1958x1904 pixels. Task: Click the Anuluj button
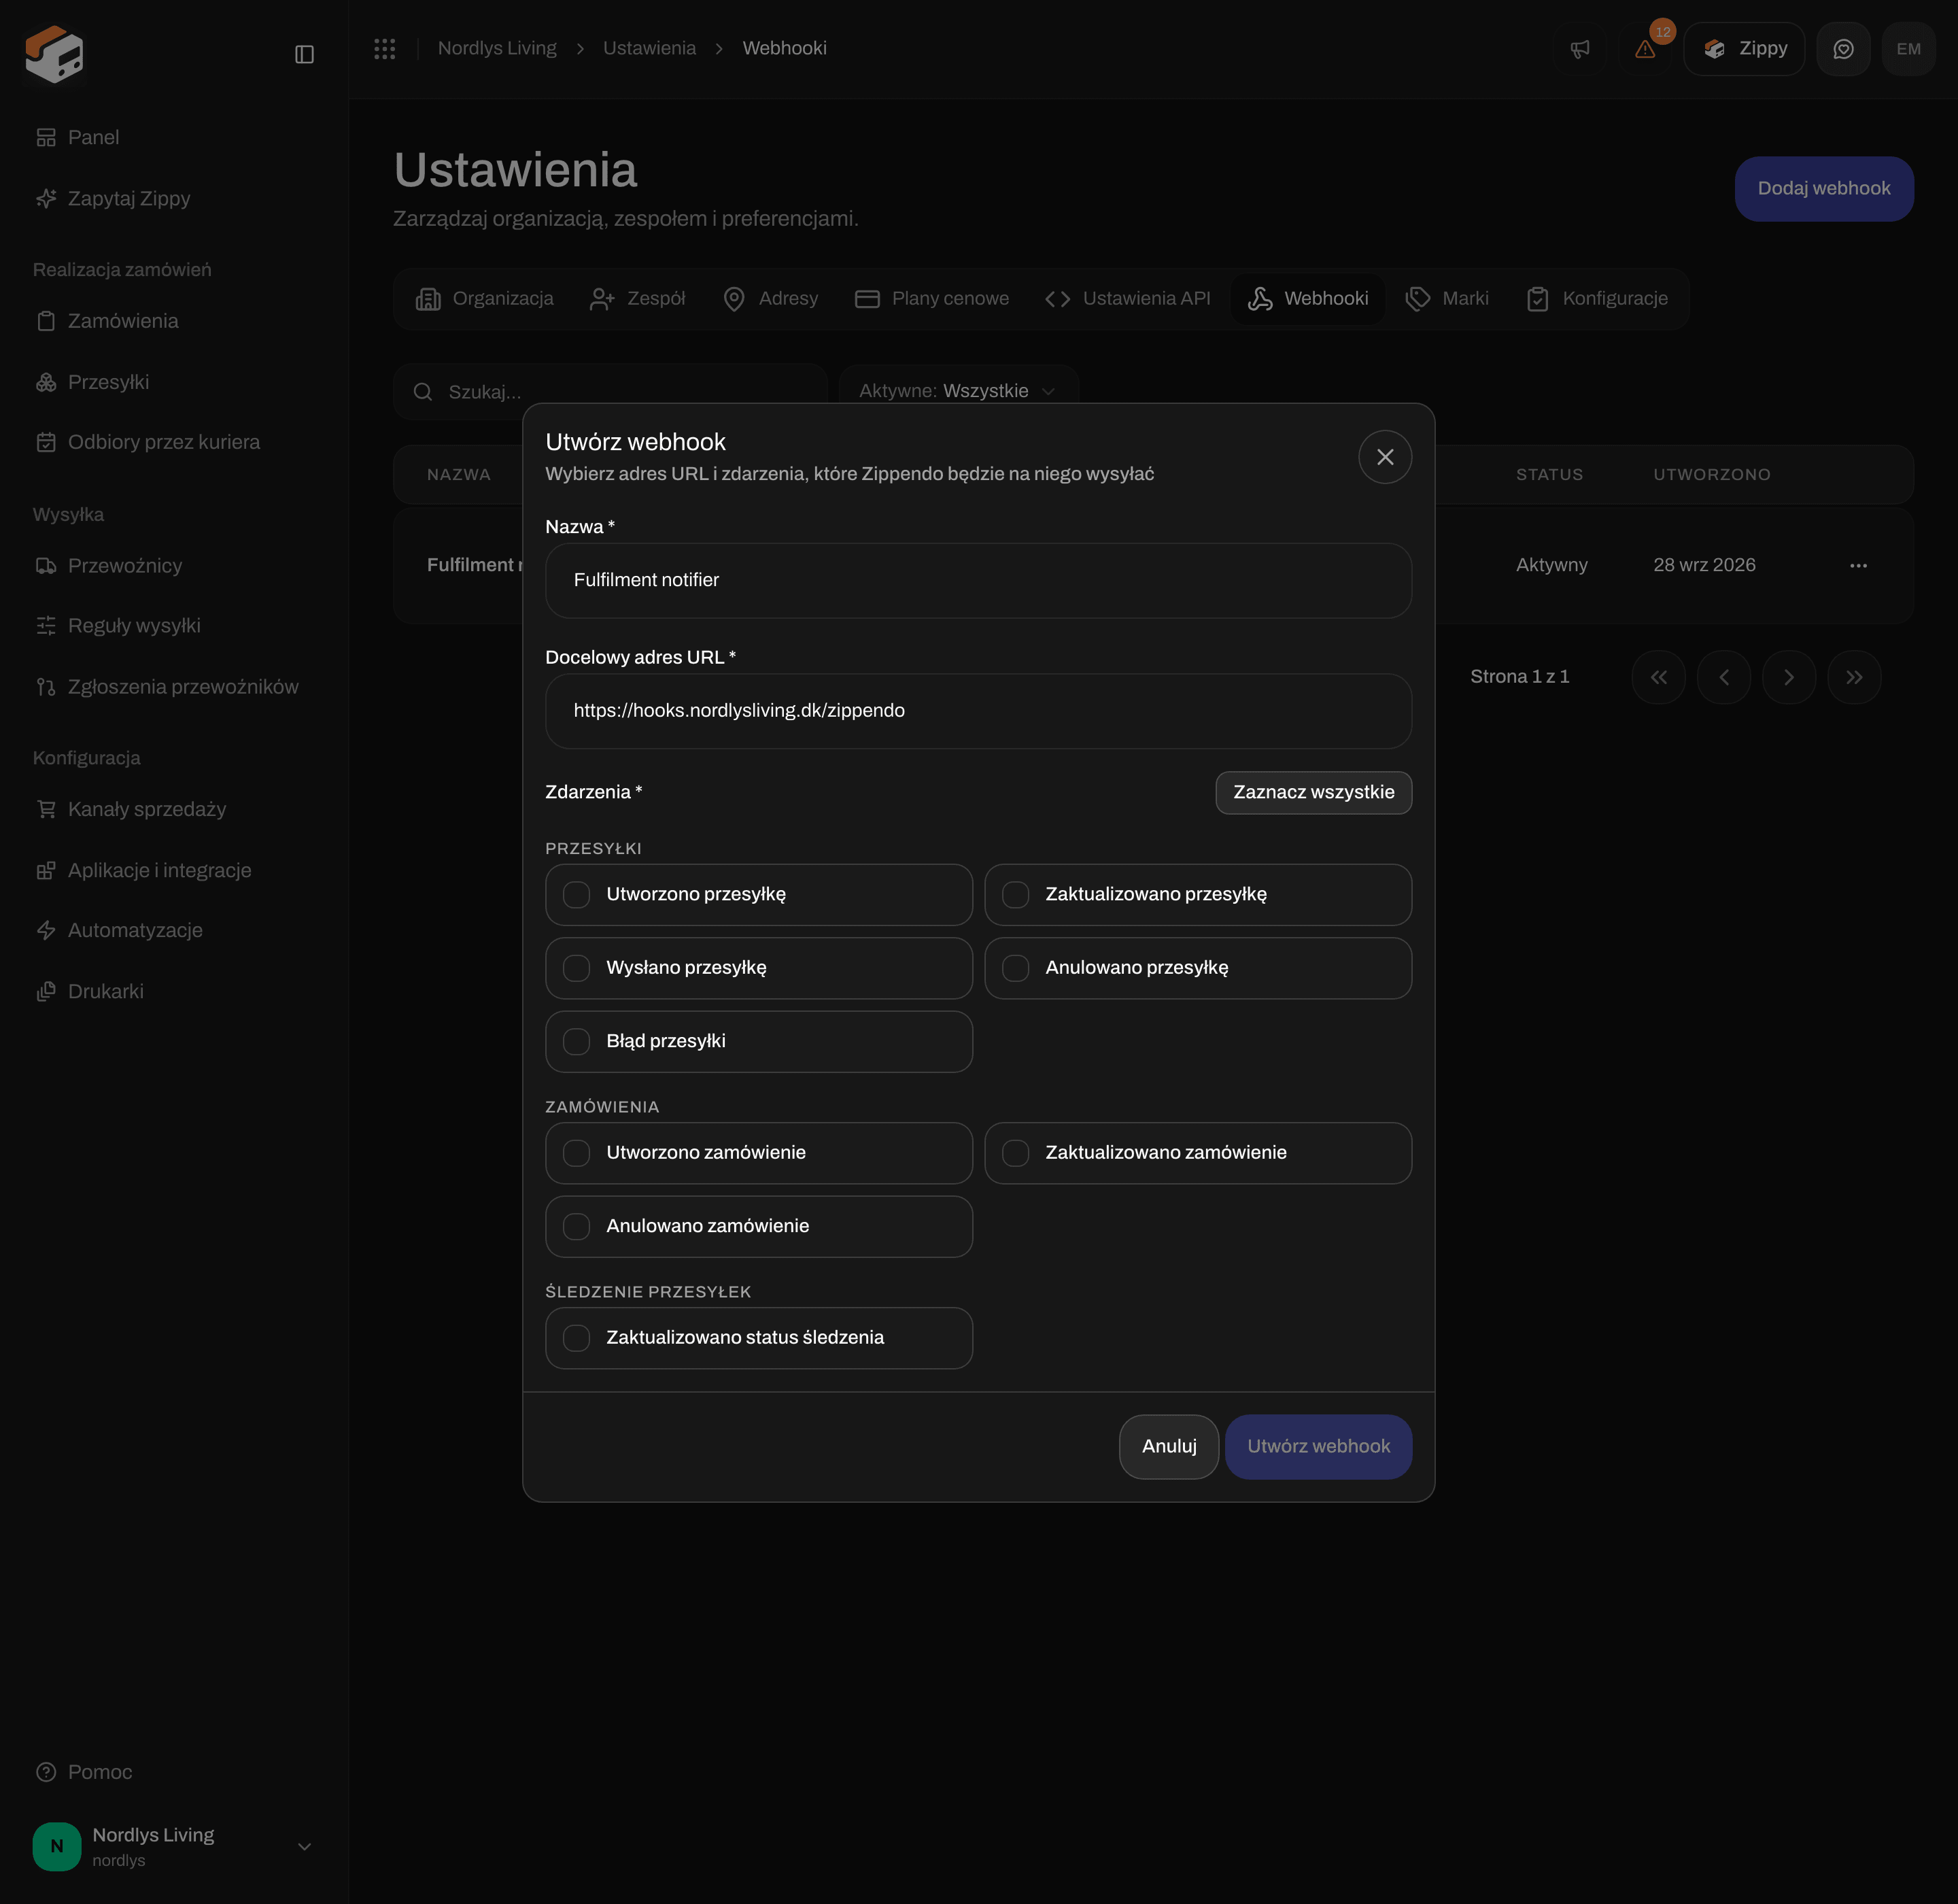[1169, 1447]
